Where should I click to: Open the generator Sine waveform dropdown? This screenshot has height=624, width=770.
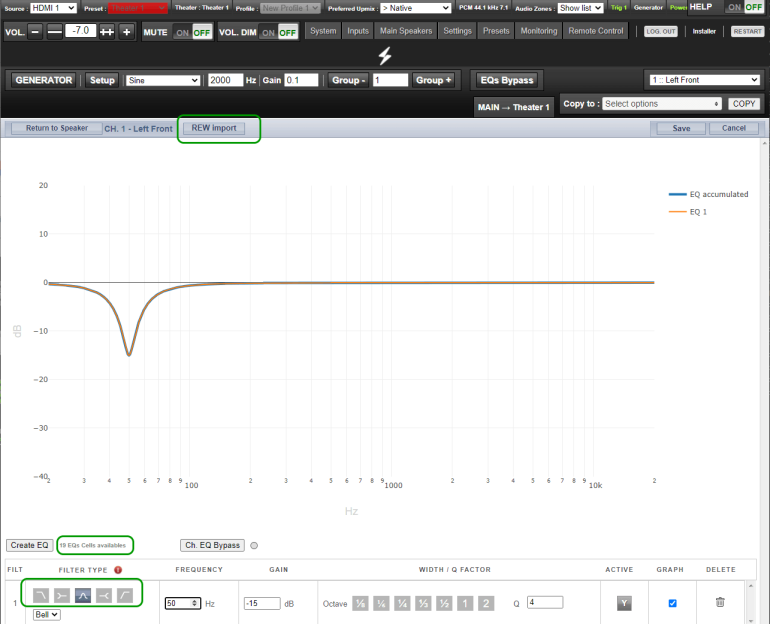[x=163, y=80]
